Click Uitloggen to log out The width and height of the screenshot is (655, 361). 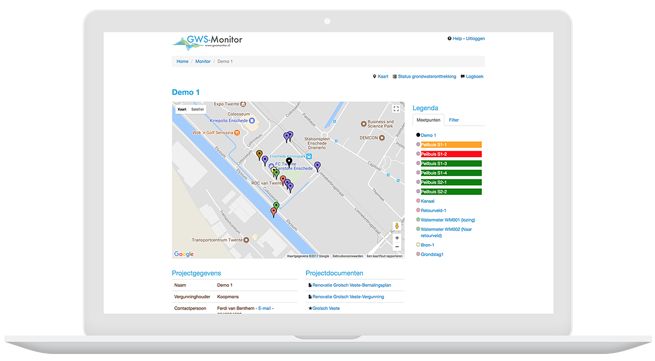(475, 38)
